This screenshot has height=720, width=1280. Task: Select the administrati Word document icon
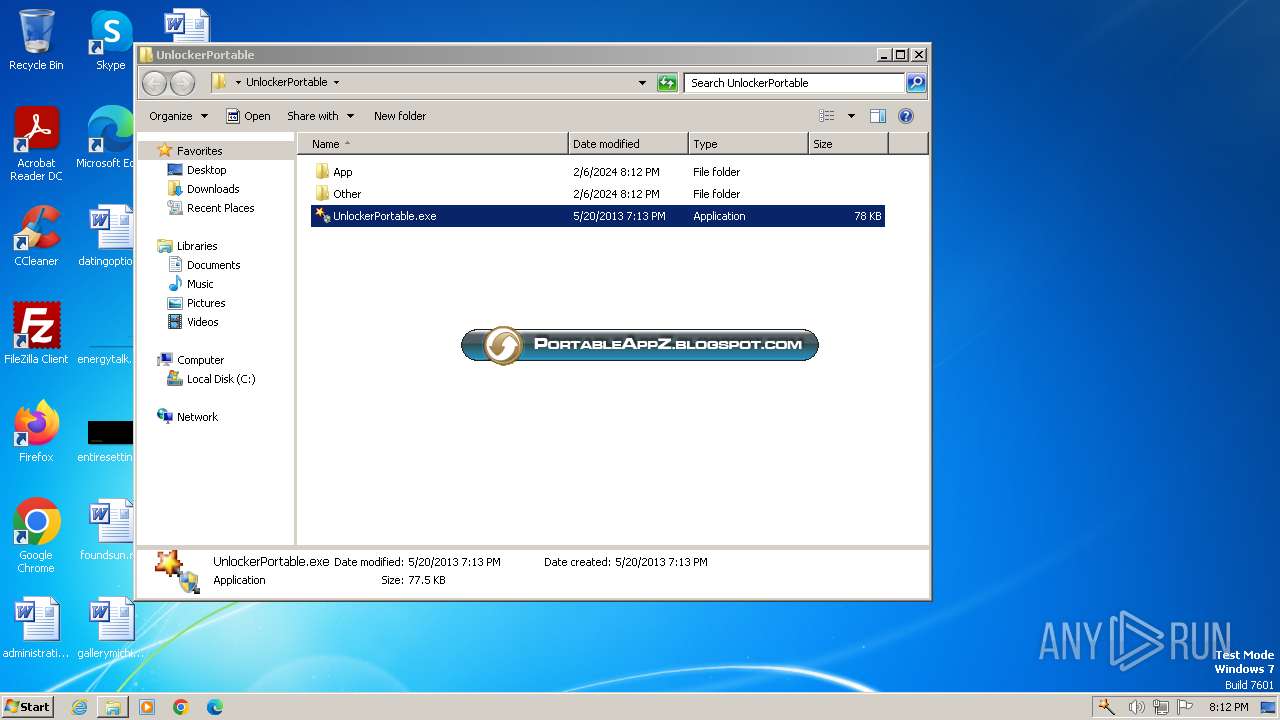36,628
